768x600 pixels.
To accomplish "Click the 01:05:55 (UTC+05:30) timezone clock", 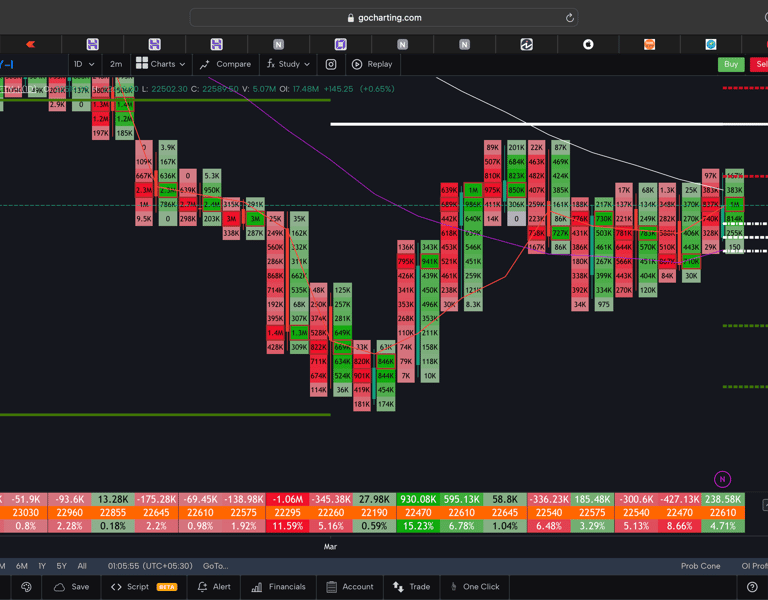I will tap(150, 566).
